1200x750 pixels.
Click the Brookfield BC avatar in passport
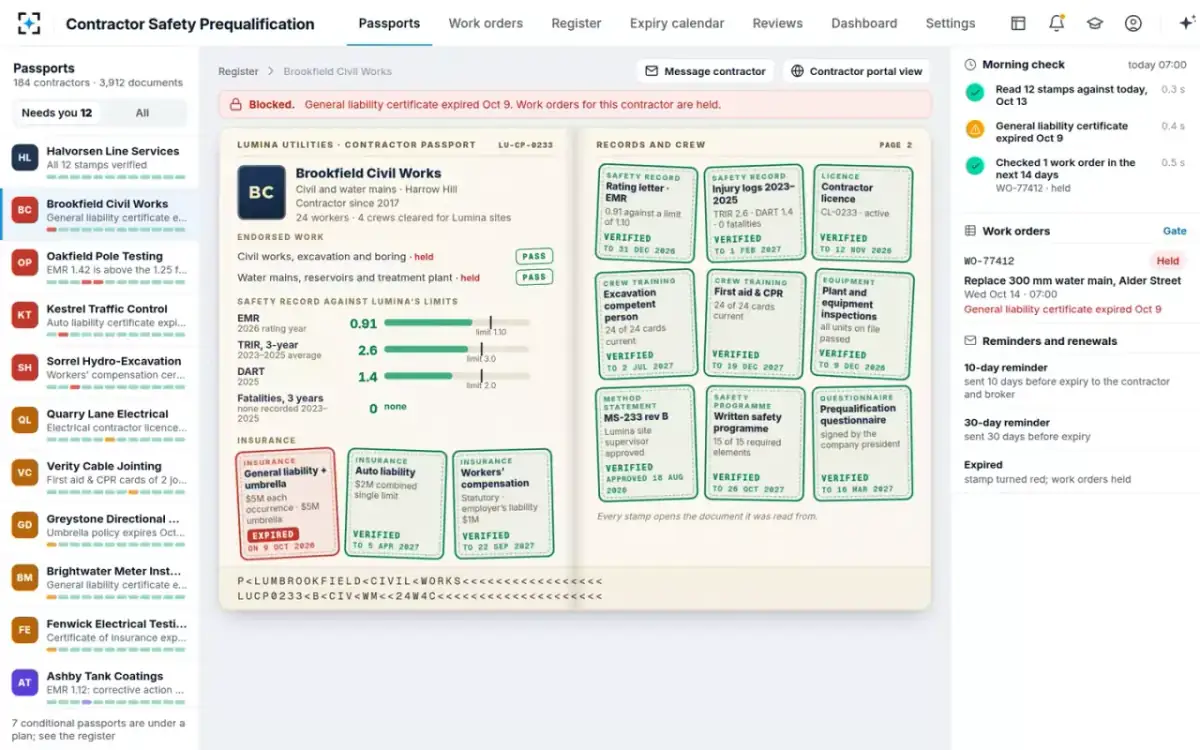[x=261, y=192]
